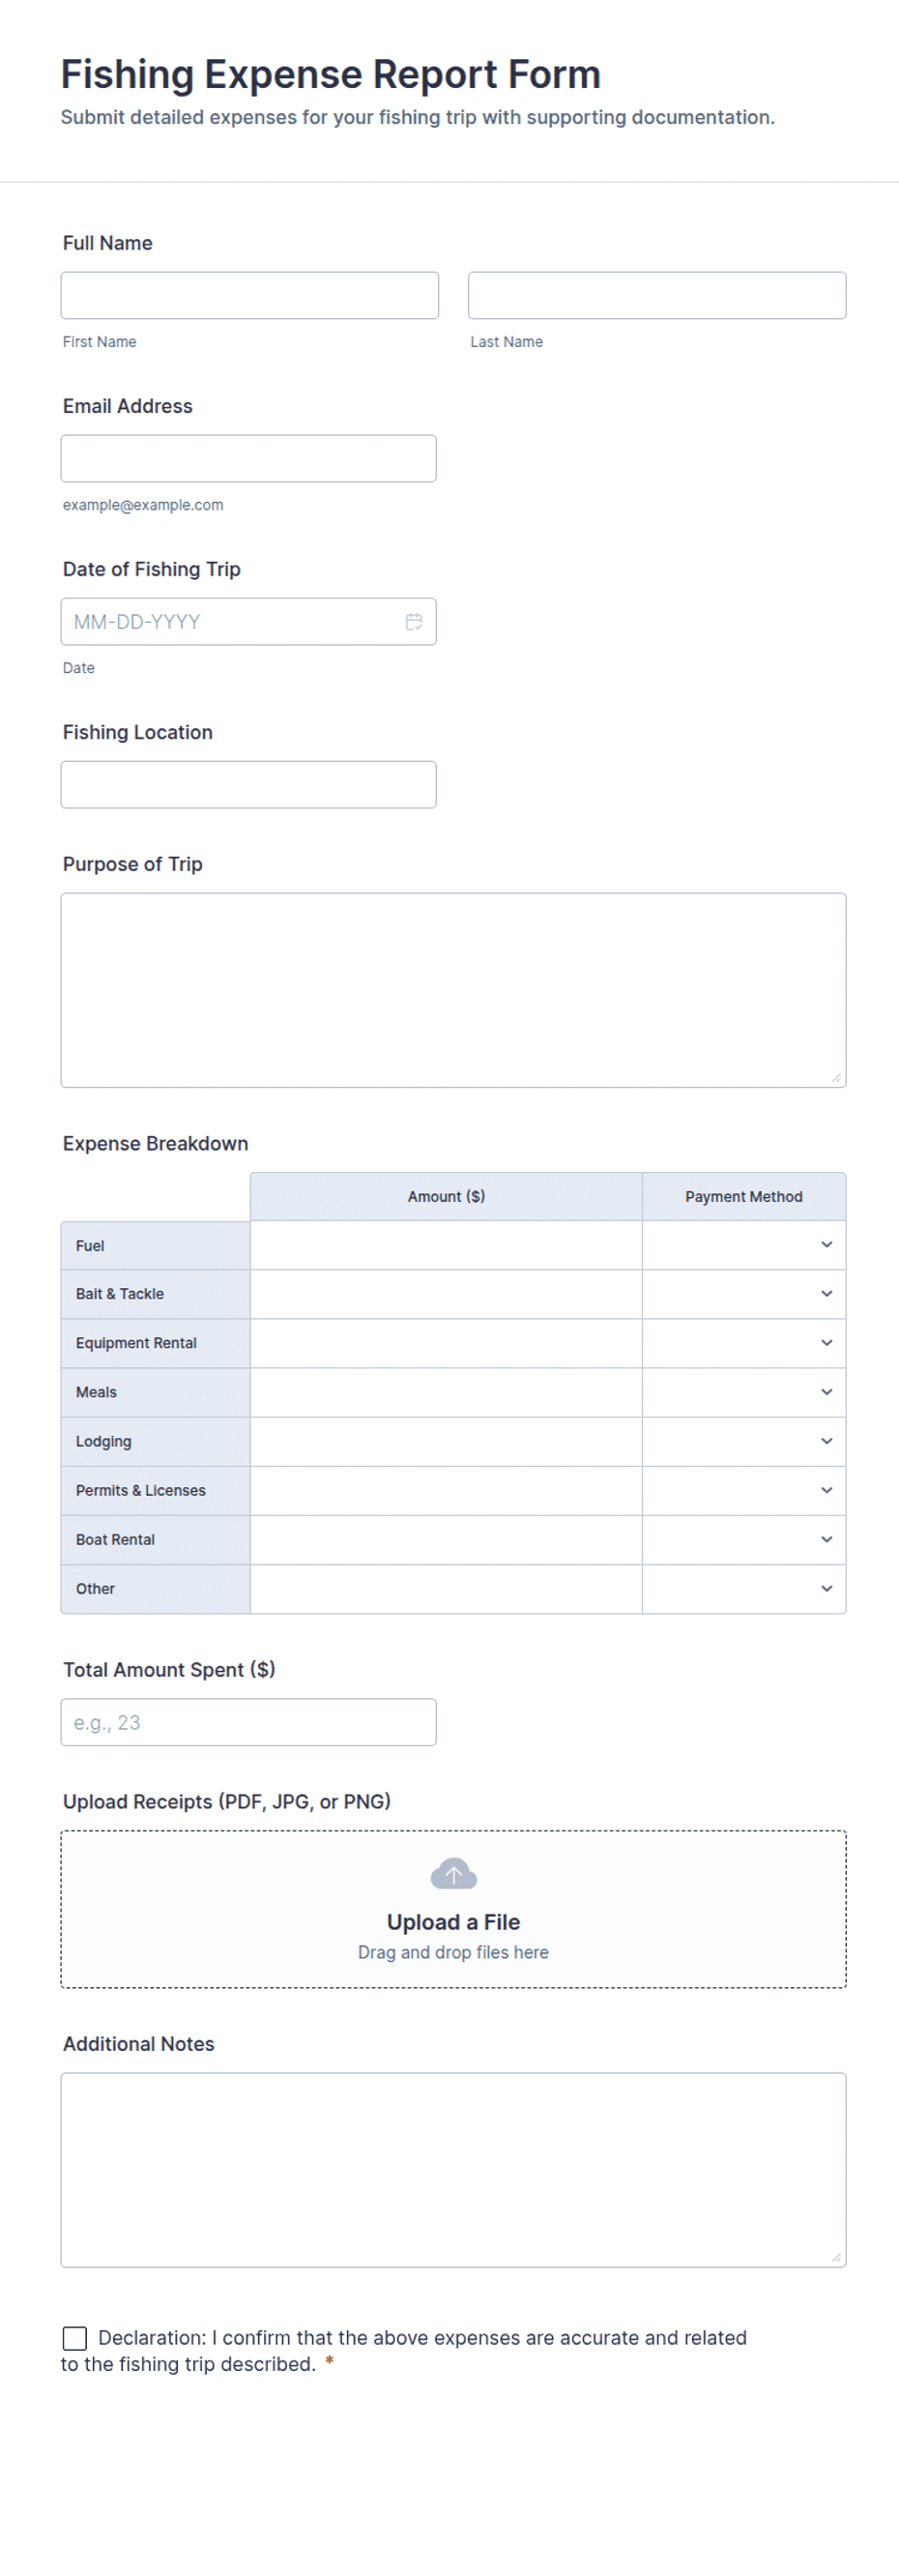Open Meals payment method dropdown
Viewport: 899px width, 2576px height.
[743, 1392]
